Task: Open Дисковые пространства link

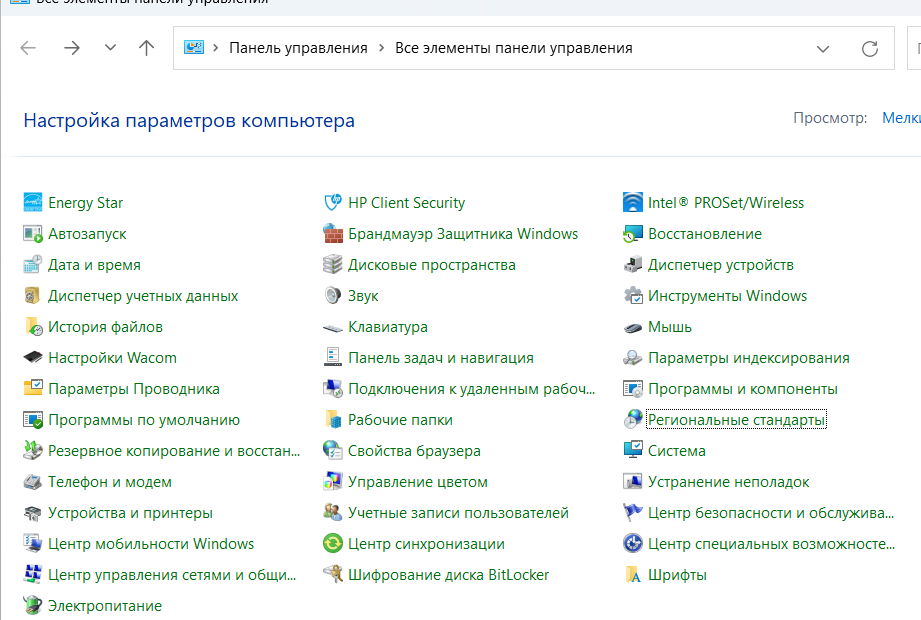Action: pyautogui.click(x=432, y=265)
